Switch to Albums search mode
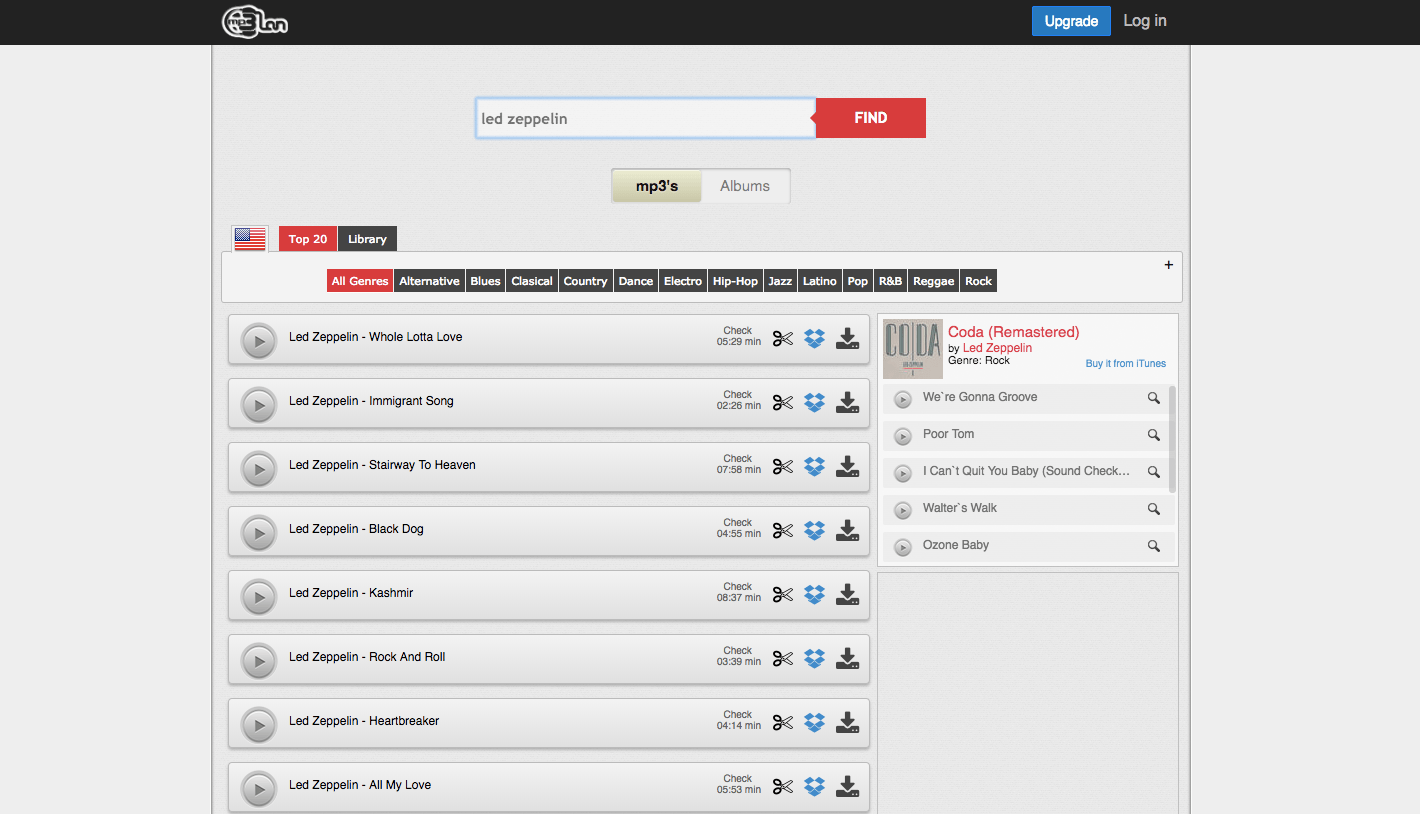 [x=745, y=186]
